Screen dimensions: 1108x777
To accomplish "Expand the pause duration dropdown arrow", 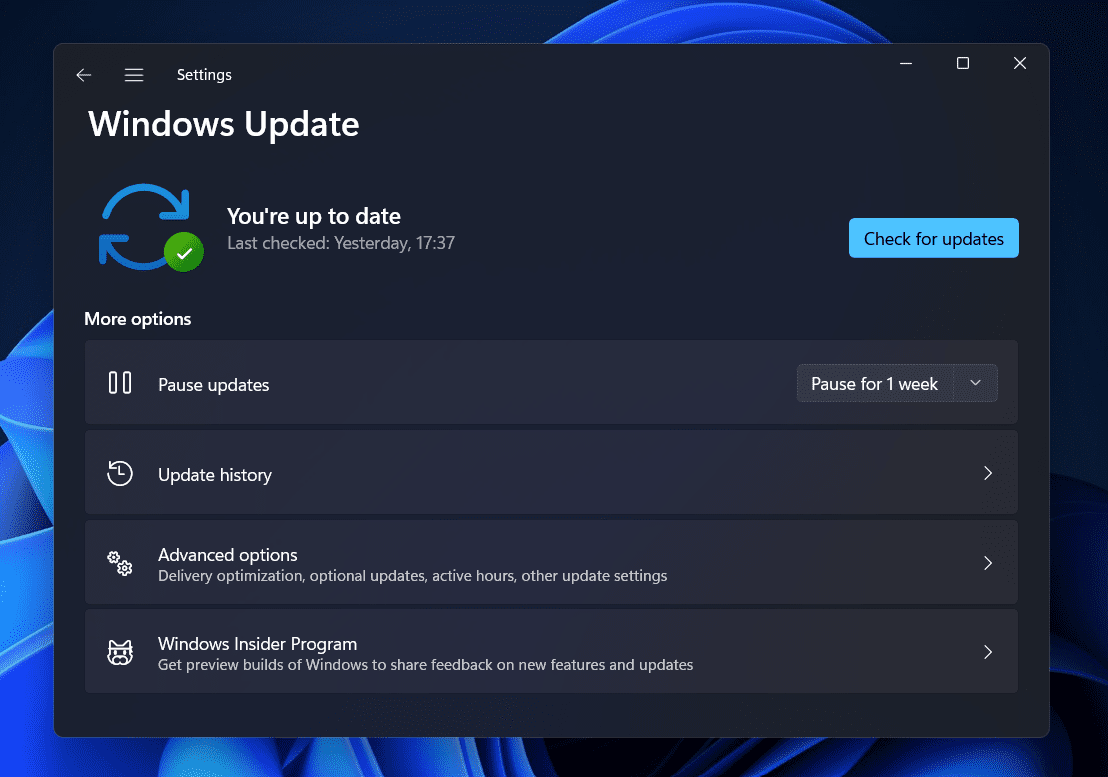I will coord(976,383).
